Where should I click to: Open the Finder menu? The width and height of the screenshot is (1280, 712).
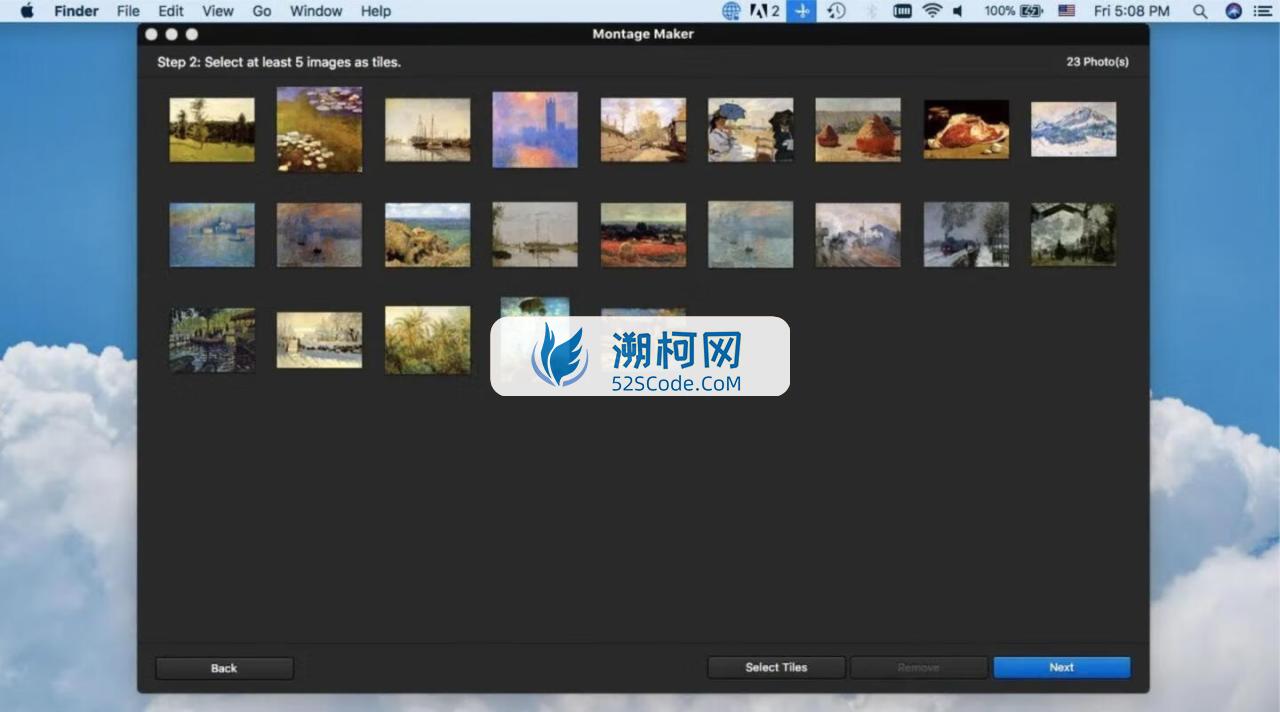[x=76, y=11]
